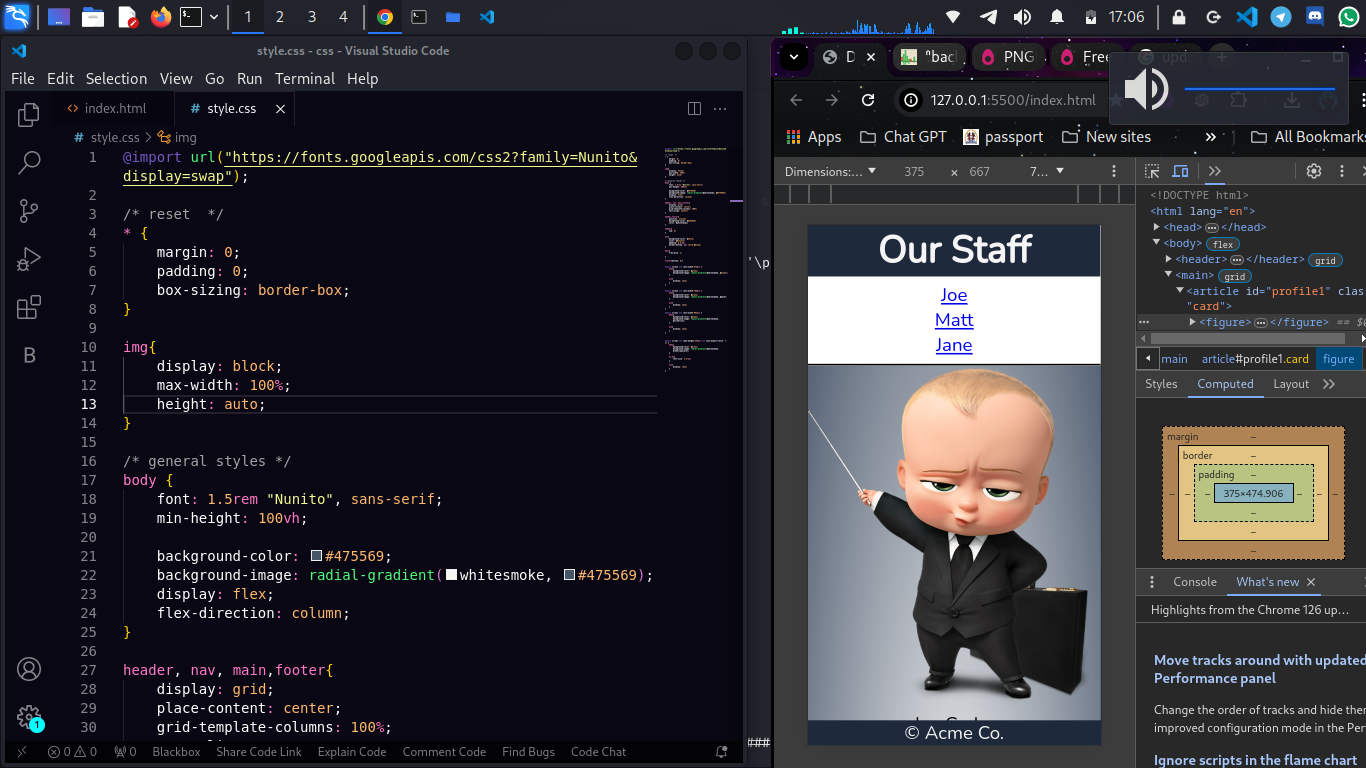Screen dimensions: 1366x768
Task: Click the whitesmoke color swatch in the gradient
Action: [x=451, y=575]
